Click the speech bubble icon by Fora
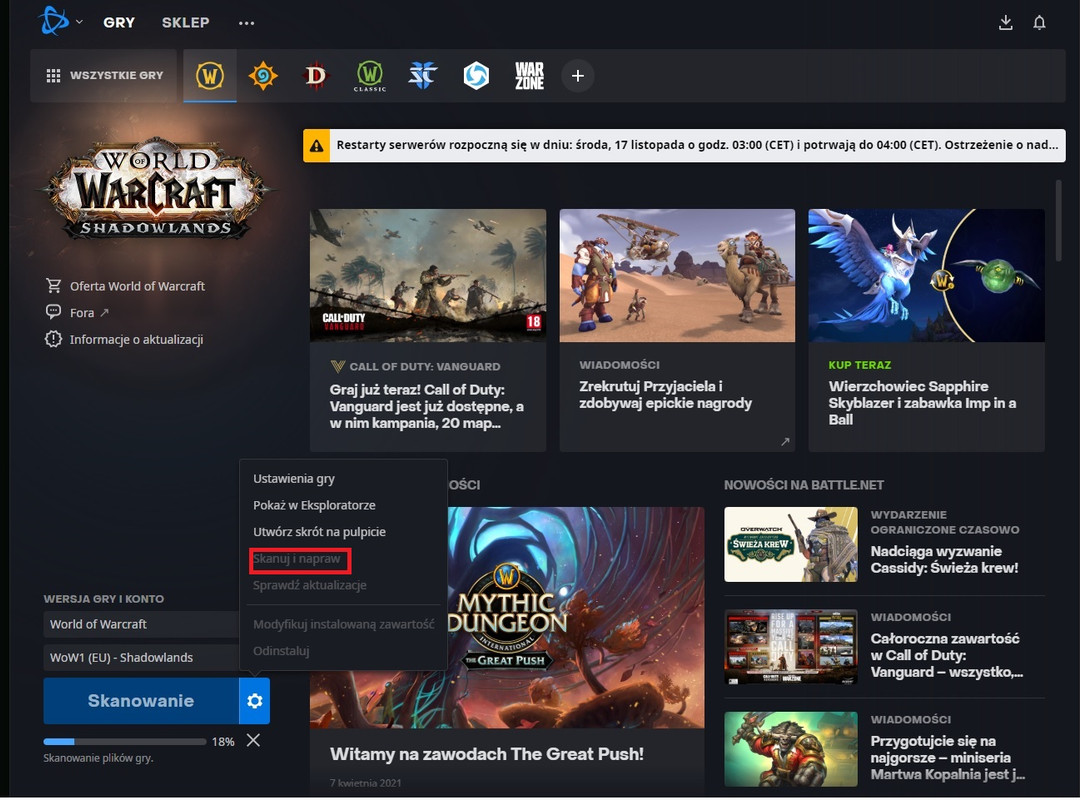This screenshot has height=800, width=1081. (x=53, y=312)
